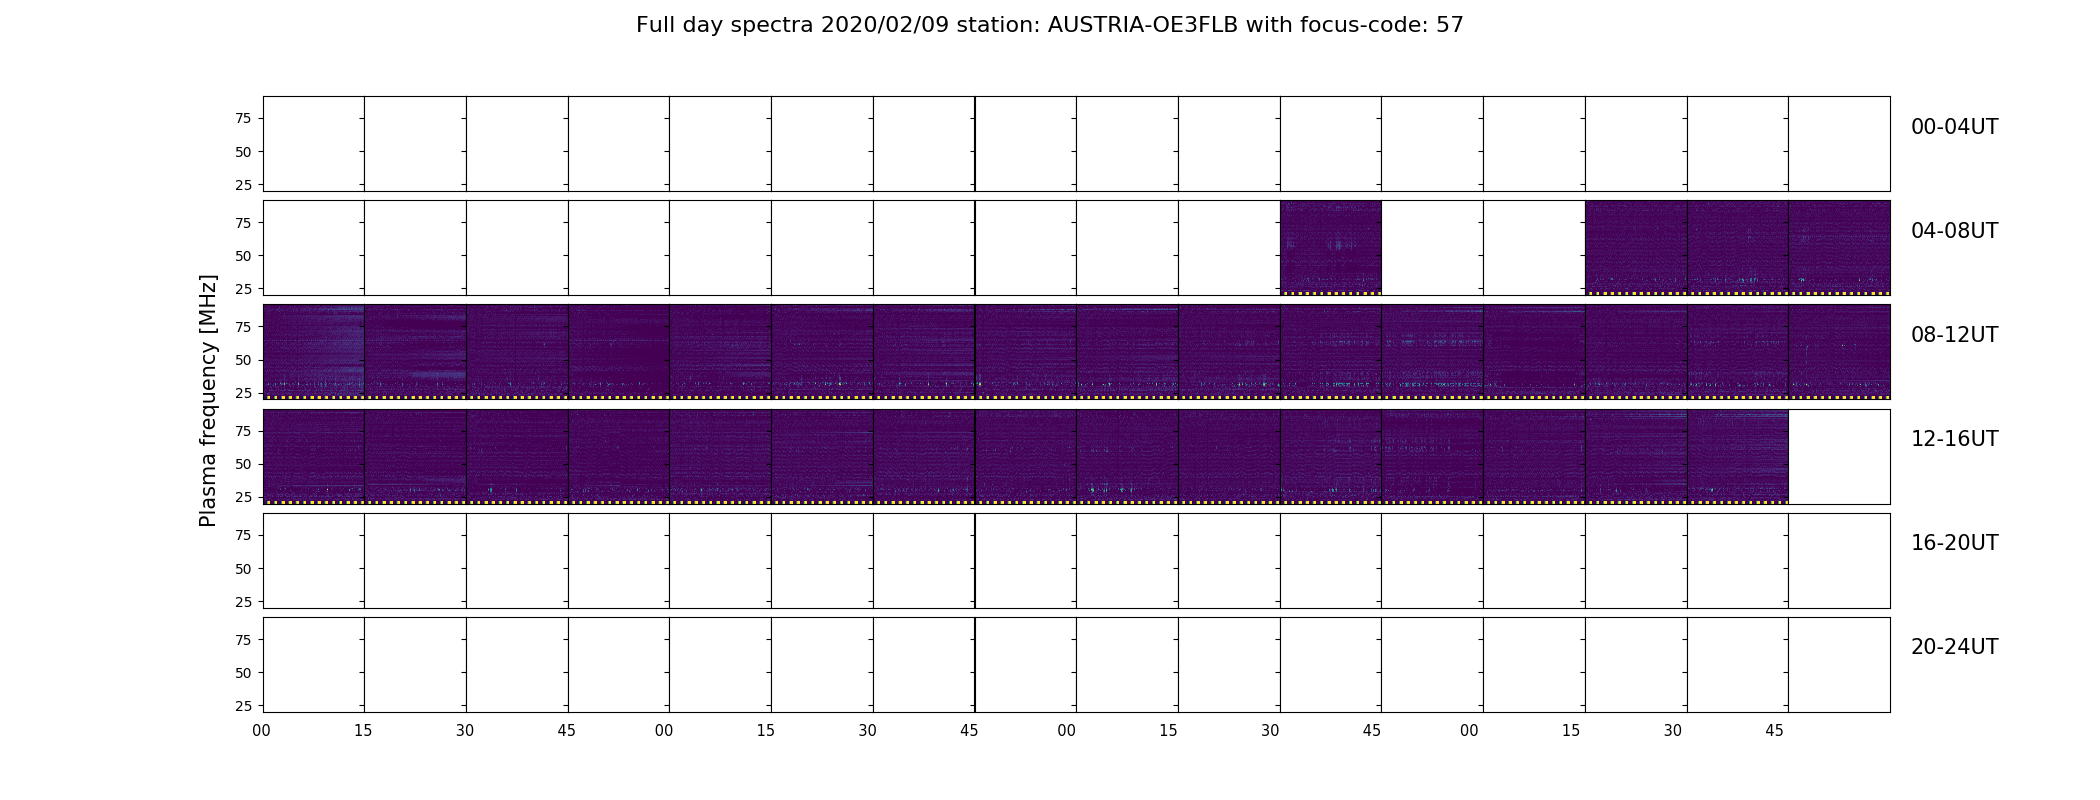Select the 16-20UT row label
Screen dimensions: 2100x800
(x=1954, y=543)
